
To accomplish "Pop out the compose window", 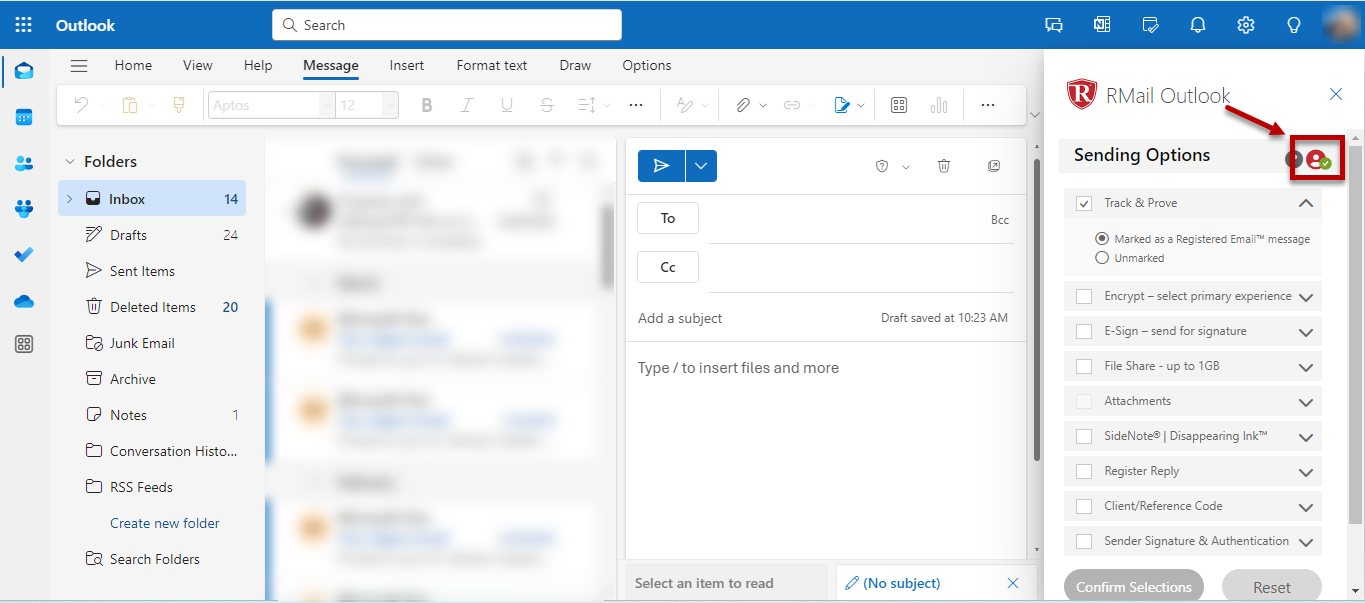I will (994, 166).
